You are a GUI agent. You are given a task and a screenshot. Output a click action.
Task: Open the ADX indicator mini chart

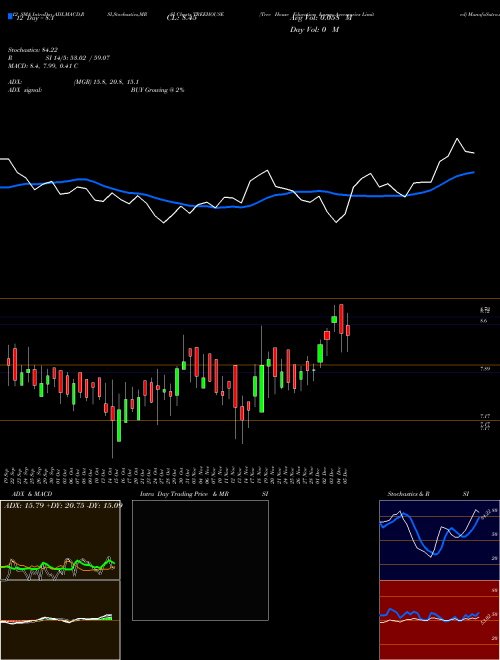coord(60,540)
